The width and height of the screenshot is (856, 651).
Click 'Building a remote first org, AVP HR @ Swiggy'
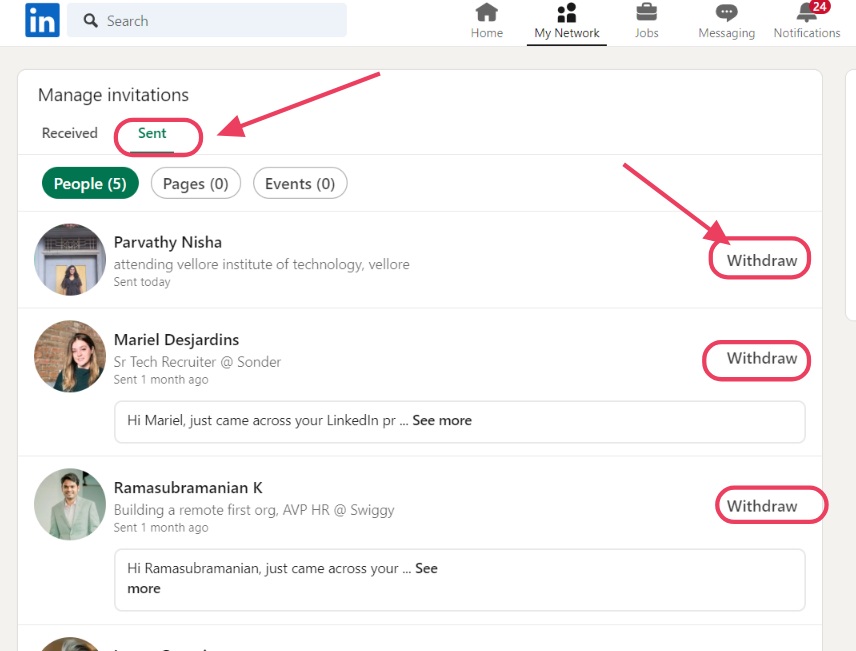pyautogui.click(x=254, y=510)
